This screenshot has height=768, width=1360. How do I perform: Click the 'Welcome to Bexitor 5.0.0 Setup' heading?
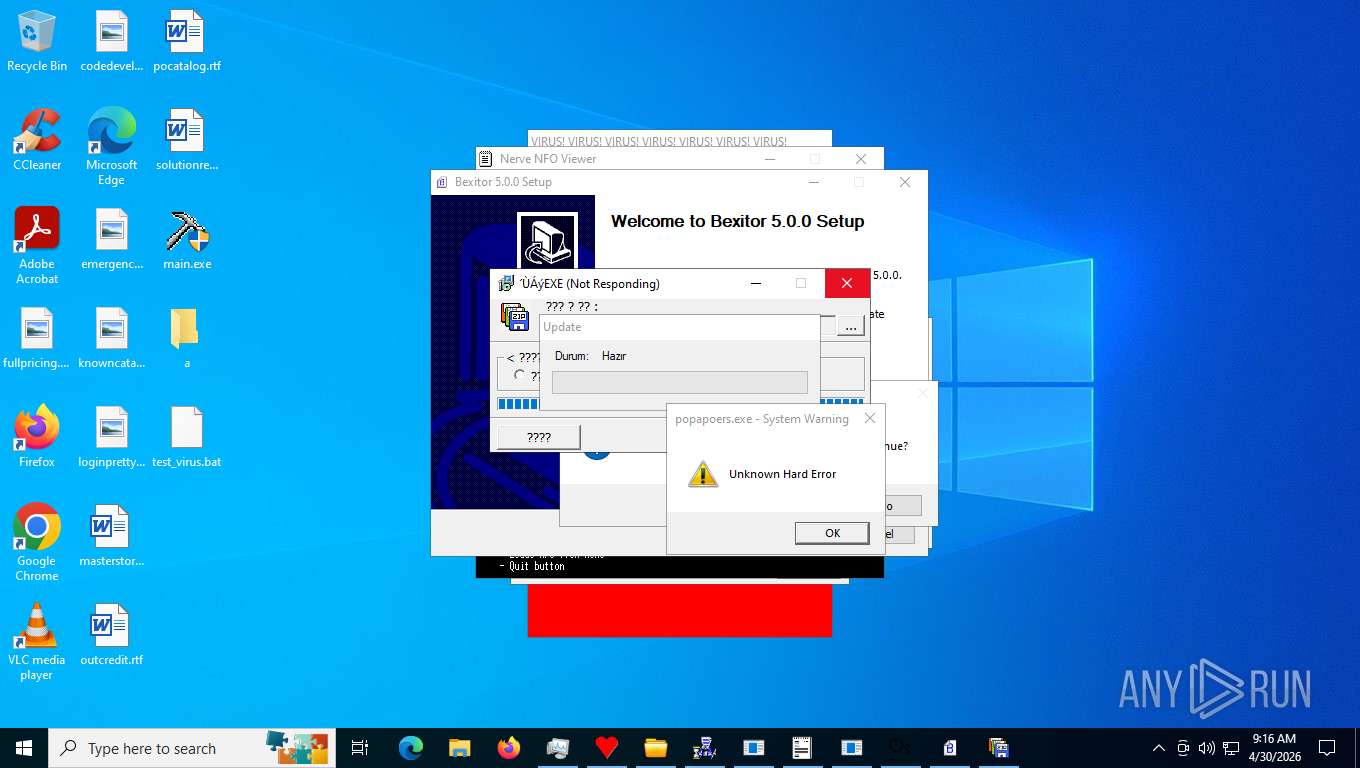coord(737,221)
